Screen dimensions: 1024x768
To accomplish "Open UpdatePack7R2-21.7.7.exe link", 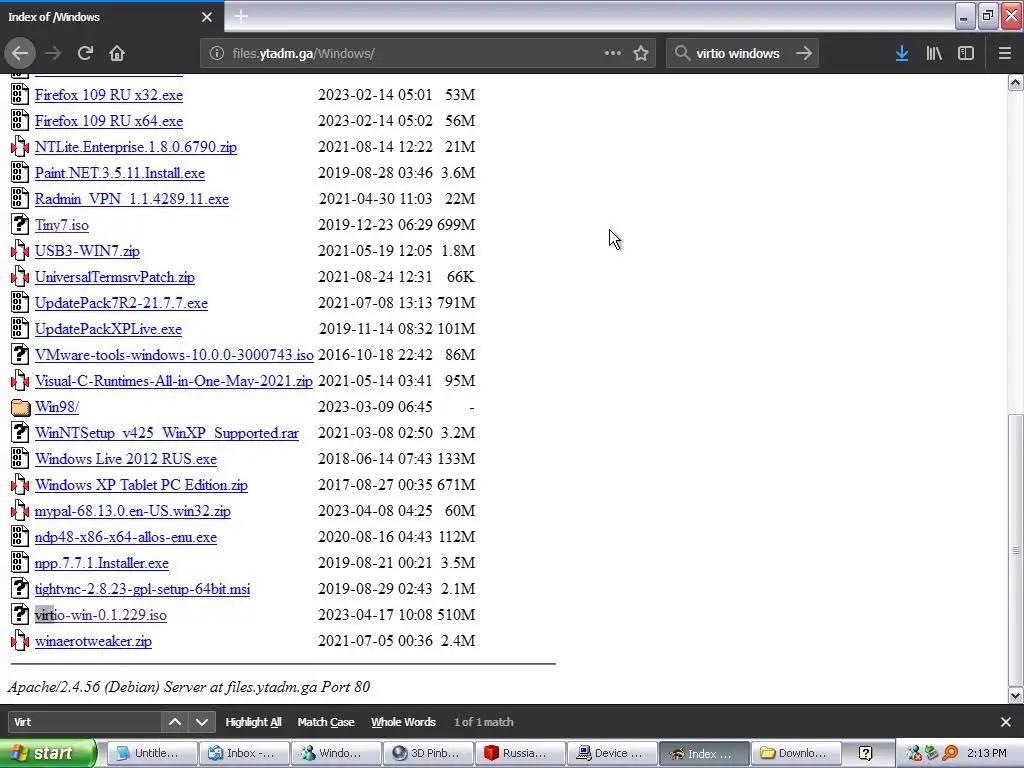I will click(121, 303).
